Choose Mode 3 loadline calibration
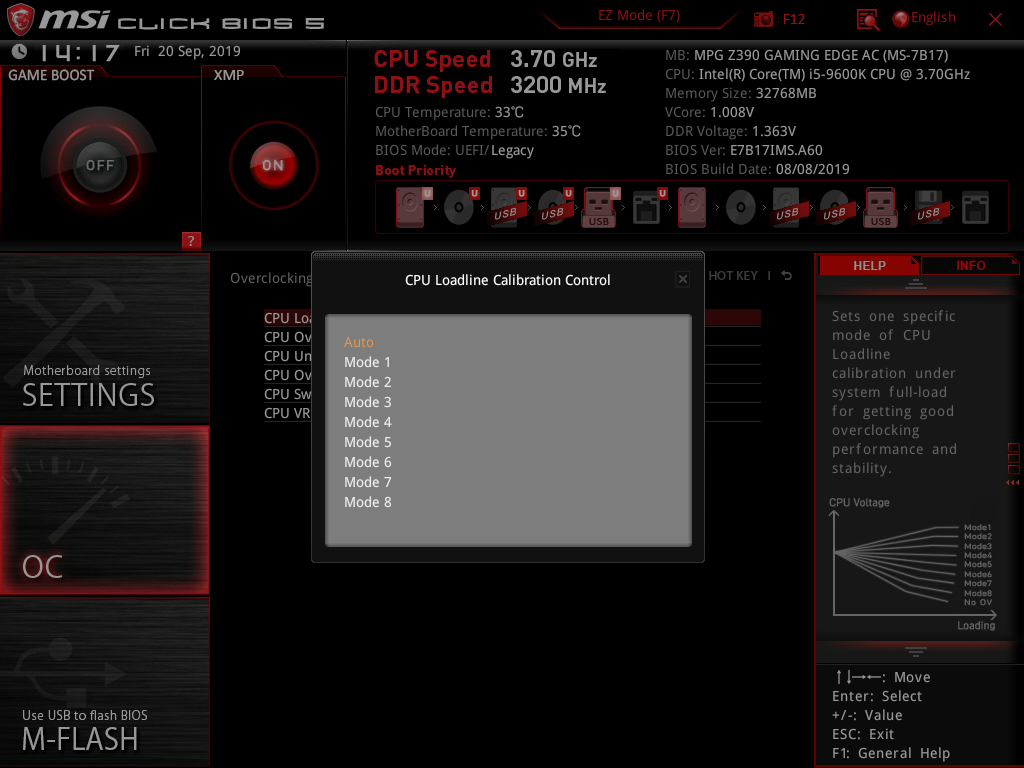This screenshot has width=1024, height=768. pos(368,402)
